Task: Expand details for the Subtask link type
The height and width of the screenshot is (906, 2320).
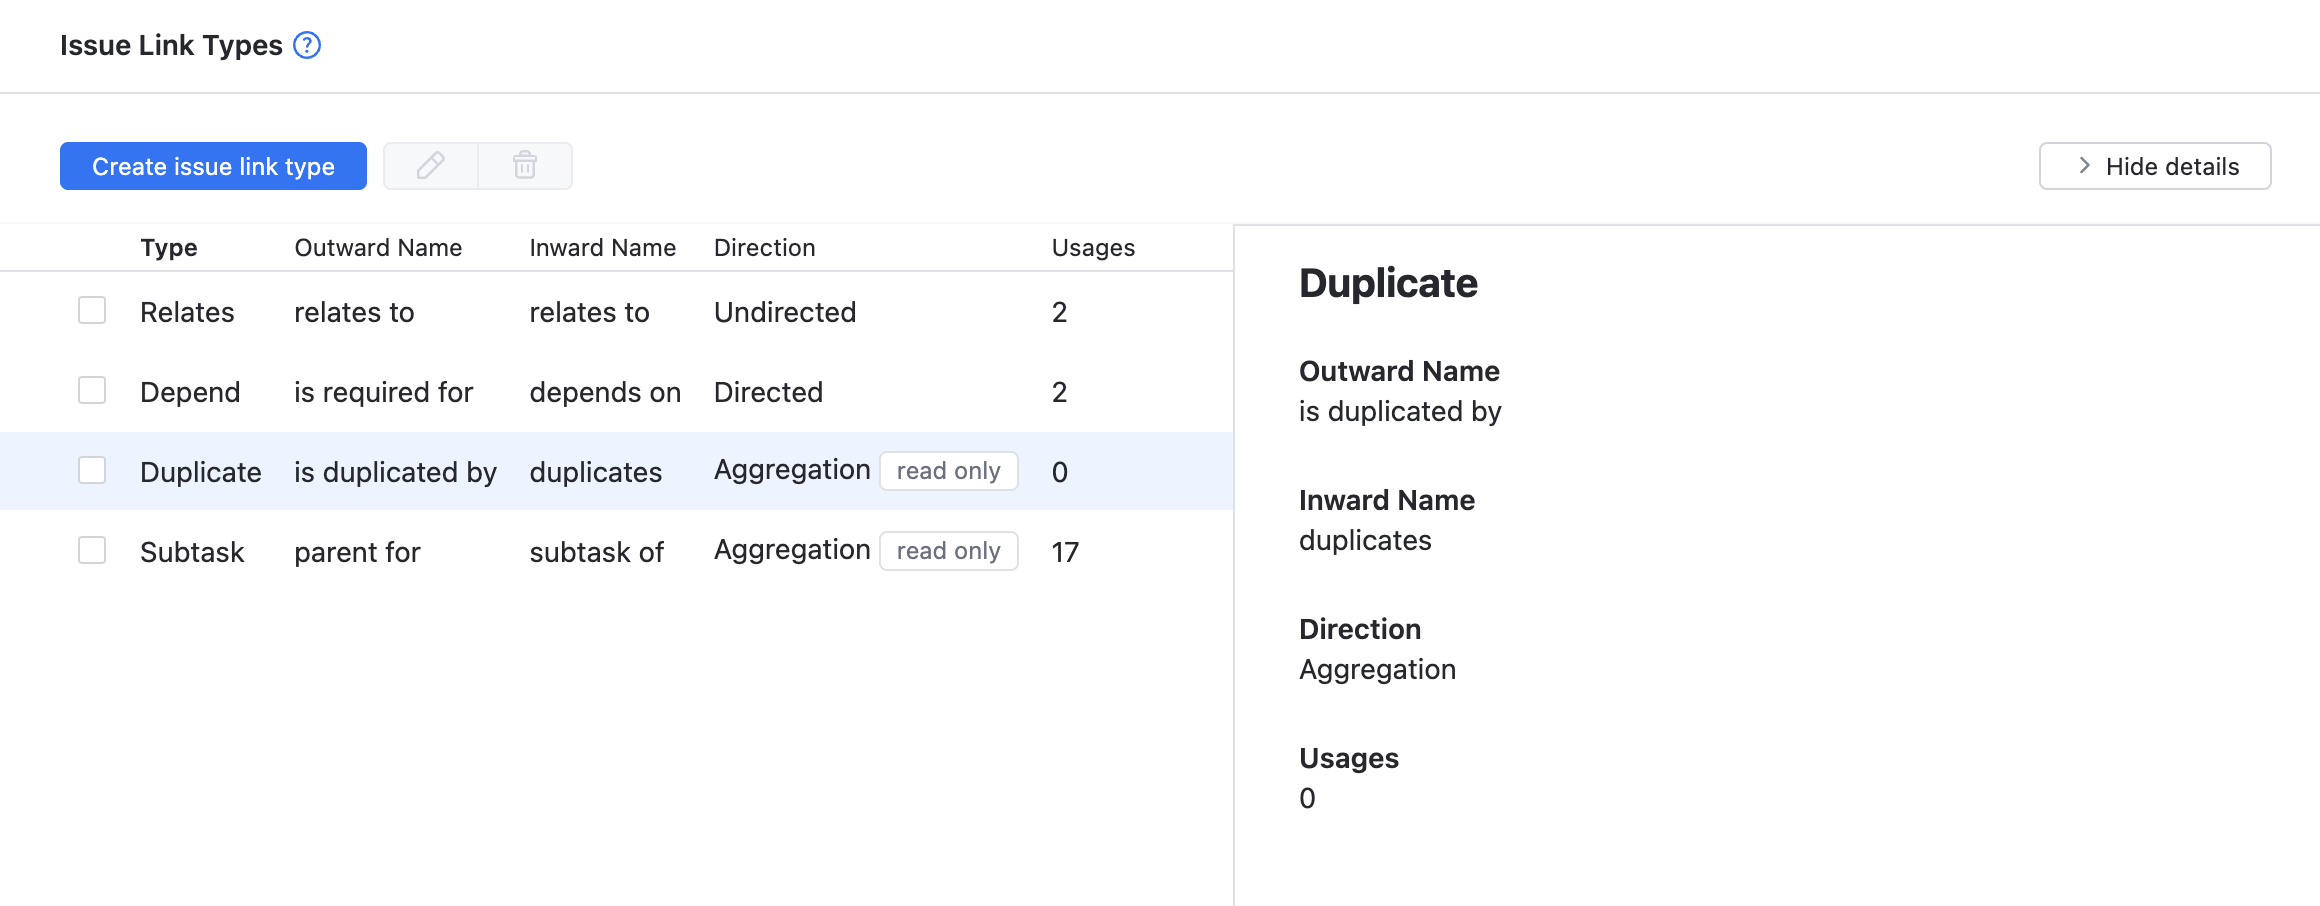Action: [192, 551]
